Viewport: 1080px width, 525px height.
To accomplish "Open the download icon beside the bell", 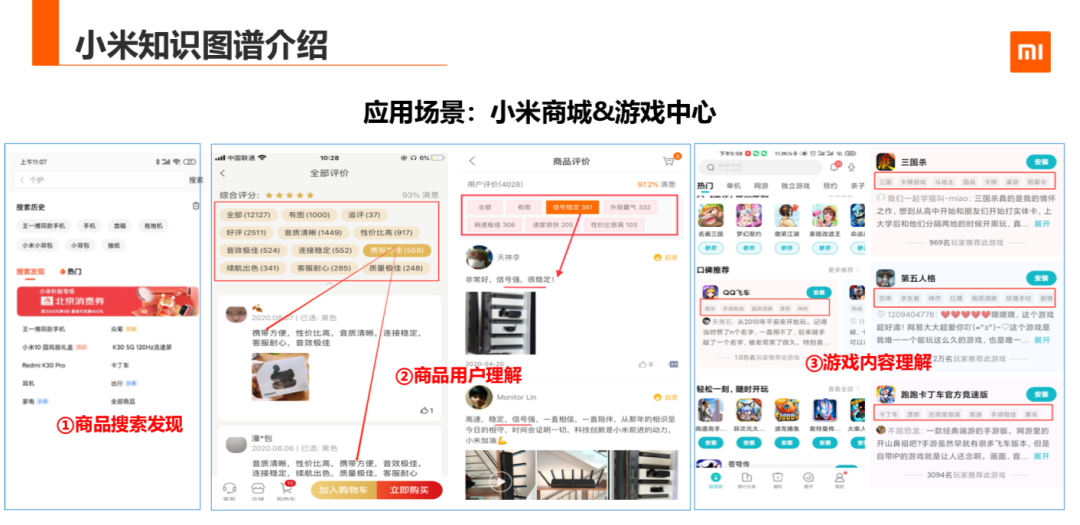I will [851, 167].
